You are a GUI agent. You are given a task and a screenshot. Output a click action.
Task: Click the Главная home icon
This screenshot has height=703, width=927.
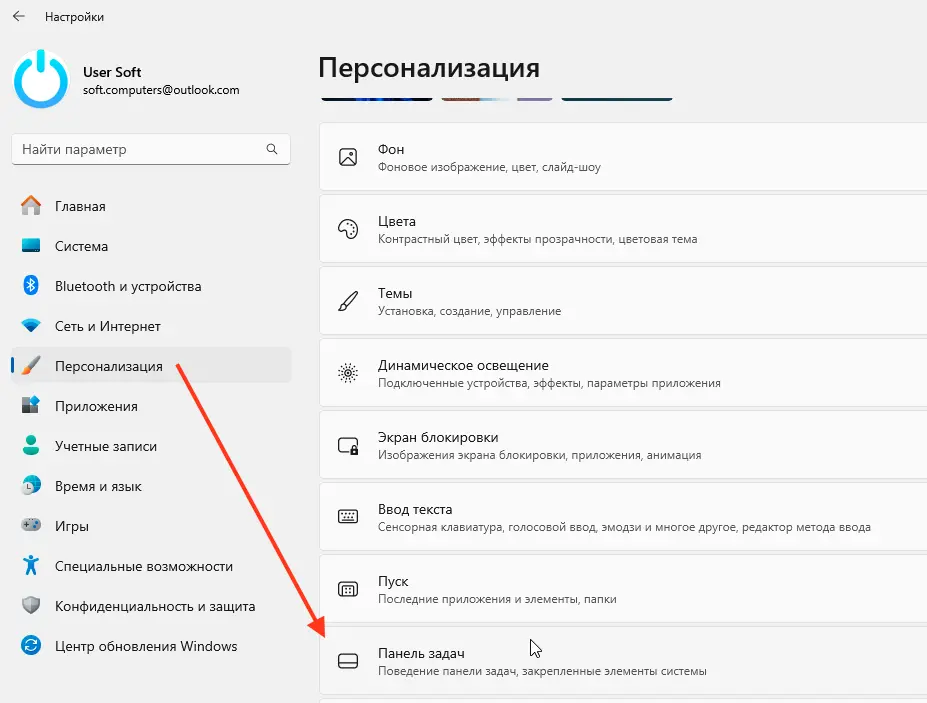[x=31, y=206]
